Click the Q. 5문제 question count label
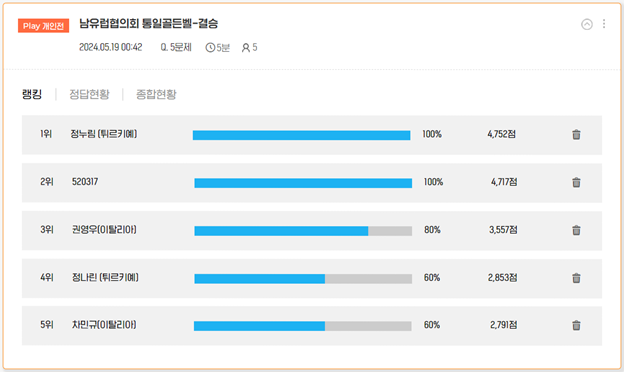624x372 pixels. (176, 47)
